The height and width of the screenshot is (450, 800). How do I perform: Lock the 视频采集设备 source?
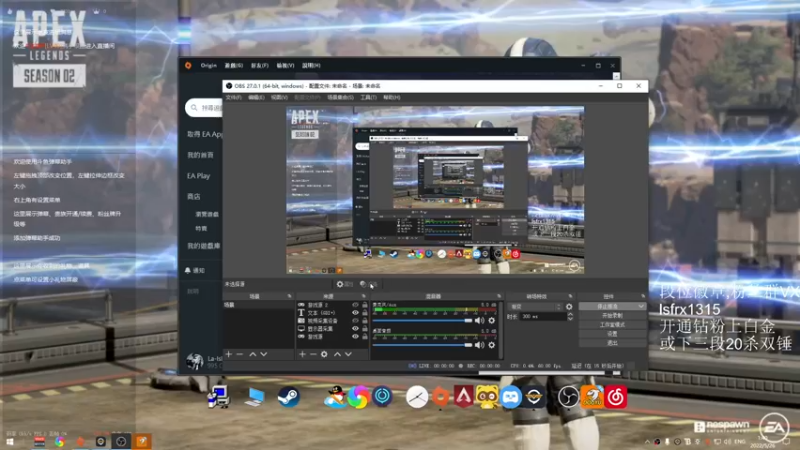click(365, 321)
